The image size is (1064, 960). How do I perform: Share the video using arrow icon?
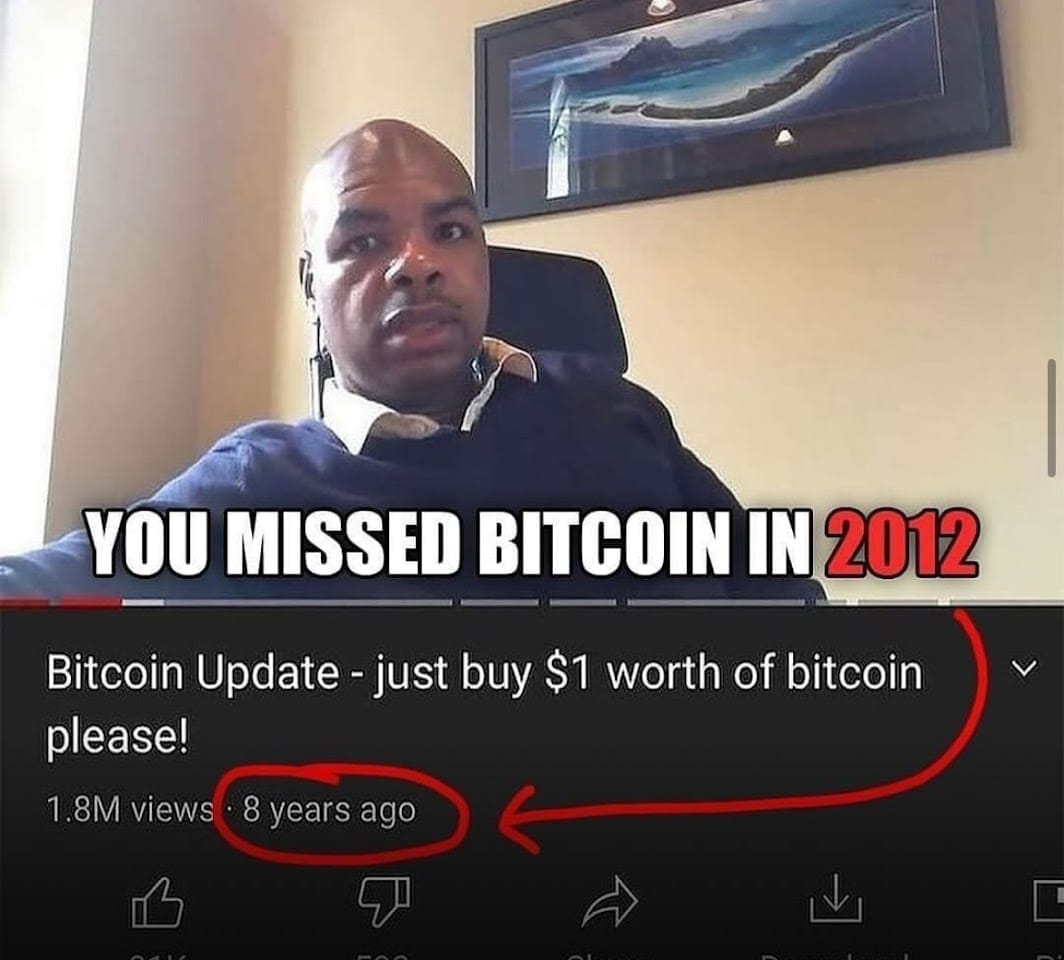click(610, 900)
